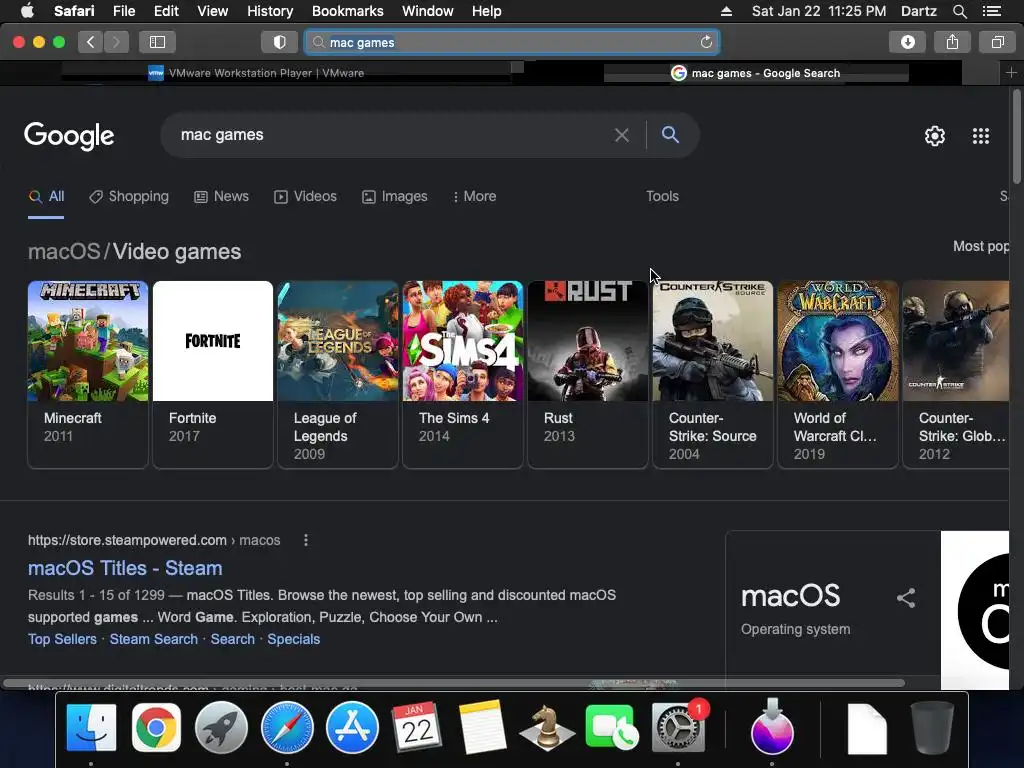Switch to Shopping results

point(129,196)
